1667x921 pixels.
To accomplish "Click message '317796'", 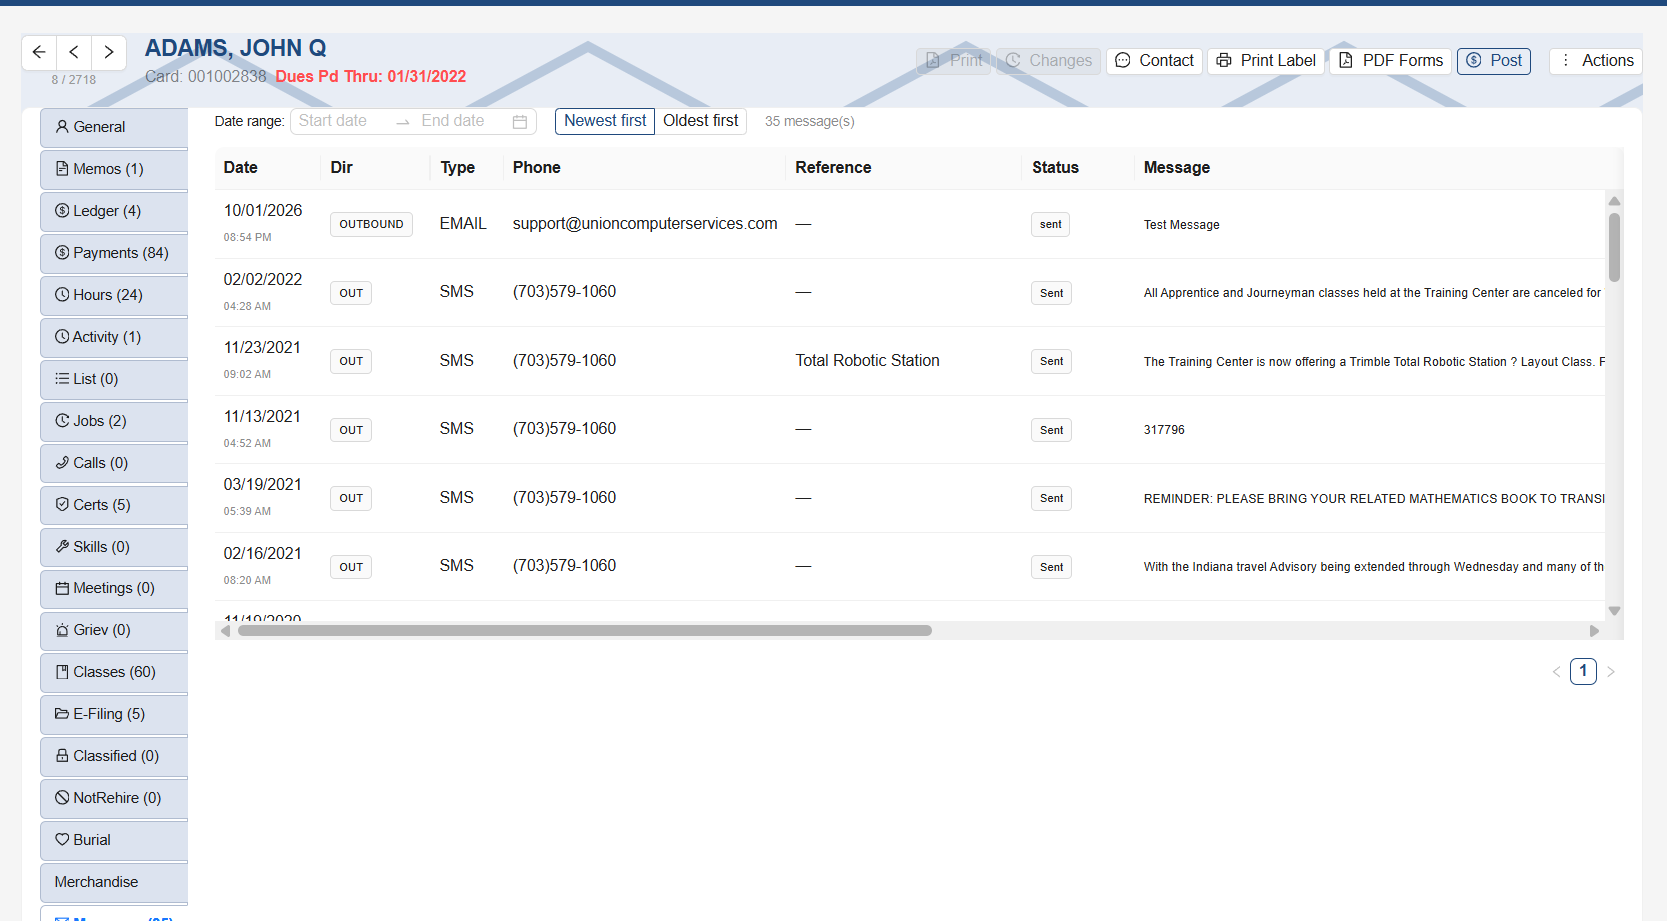I will click(x=1164, y=430).
